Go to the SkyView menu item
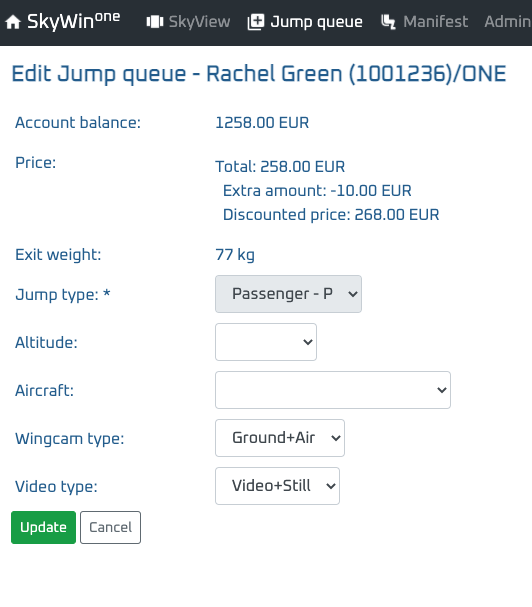 click(188, 22)
